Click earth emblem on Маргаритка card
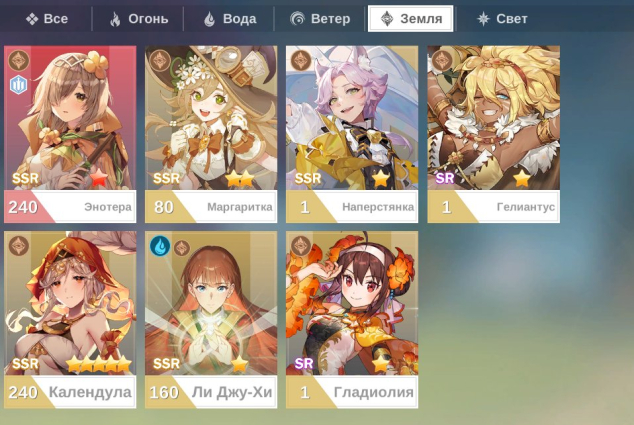The height and width of the screenshot is (425, 634). (x=160, y=61)
